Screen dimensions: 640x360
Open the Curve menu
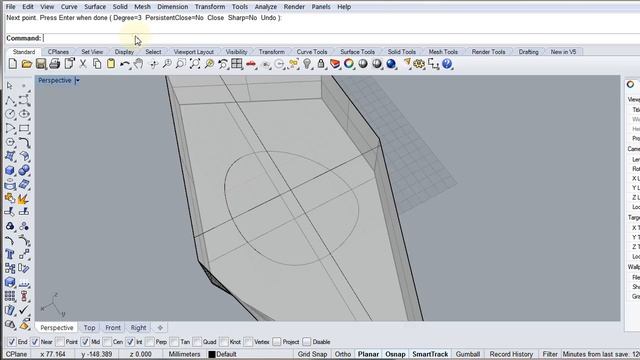(69, 7)
